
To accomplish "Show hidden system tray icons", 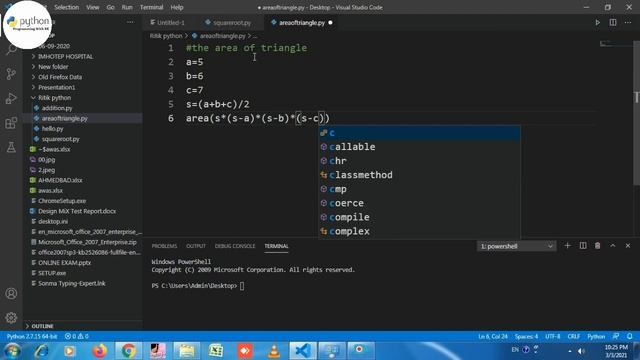I will pyautogui.click(x=570, y=351).
